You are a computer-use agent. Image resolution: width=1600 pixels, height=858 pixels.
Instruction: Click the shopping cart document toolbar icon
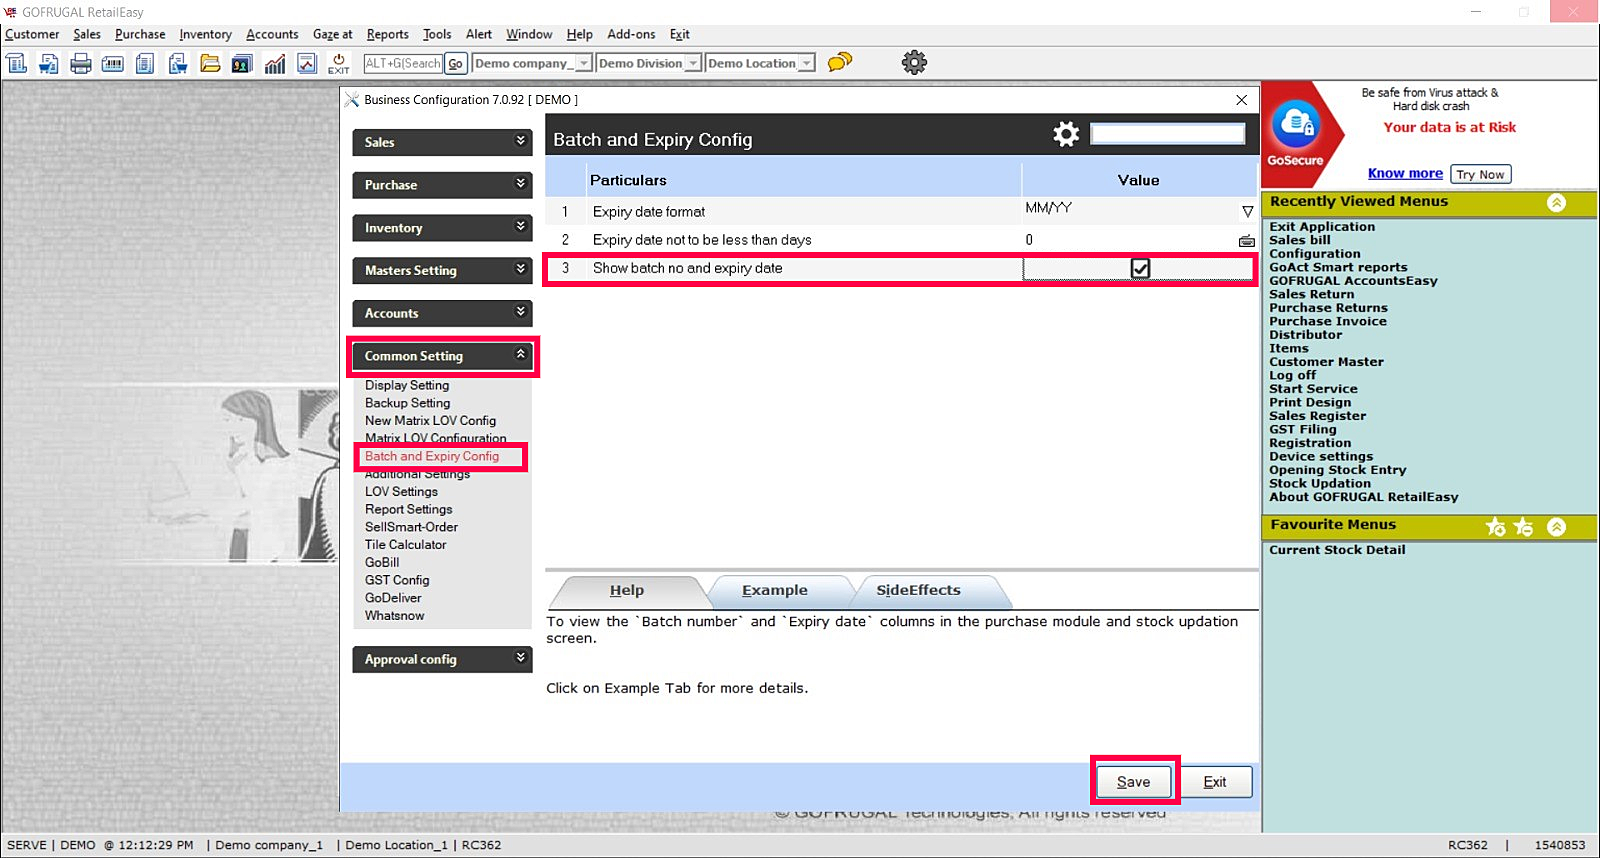point(49,63)
